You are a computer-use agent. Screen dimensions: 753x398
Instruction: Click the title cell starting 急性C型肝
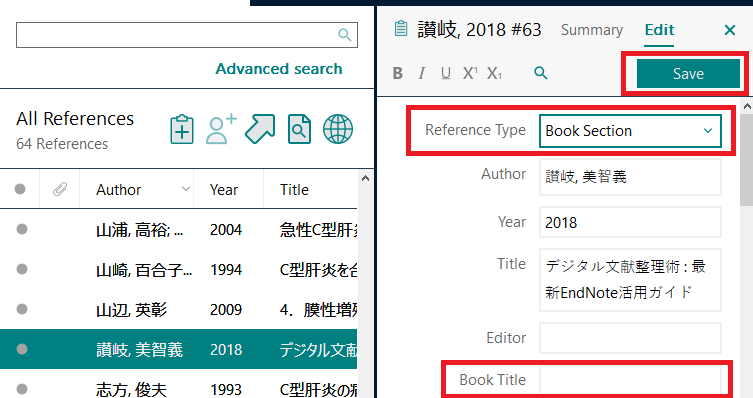coord(318,230)
